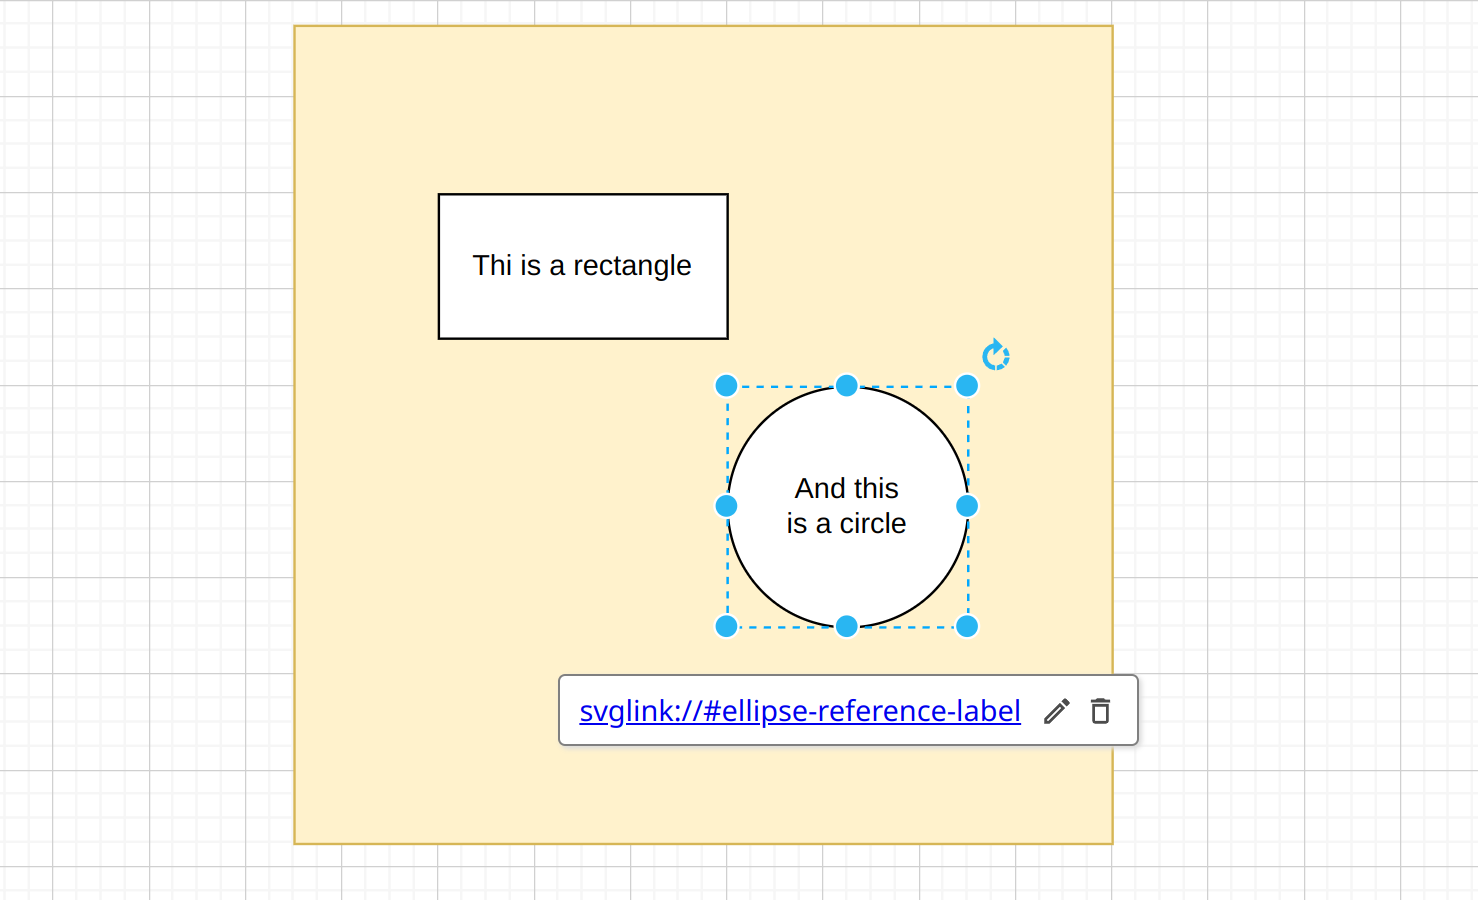1478x900 pixels.
Task: Click the right-middle resize handle of the circle
Action: [x=967, y=505]
